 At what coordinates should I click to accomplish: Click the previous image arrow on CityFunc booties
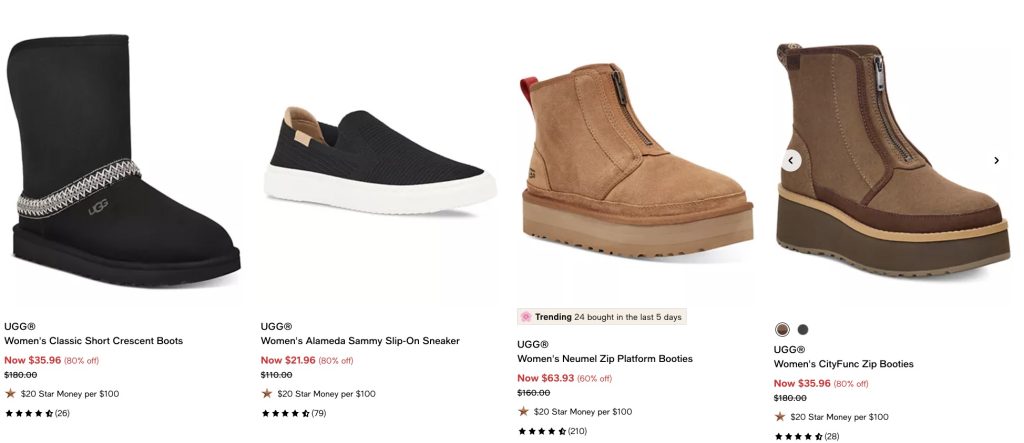click(x=790, y=160)
